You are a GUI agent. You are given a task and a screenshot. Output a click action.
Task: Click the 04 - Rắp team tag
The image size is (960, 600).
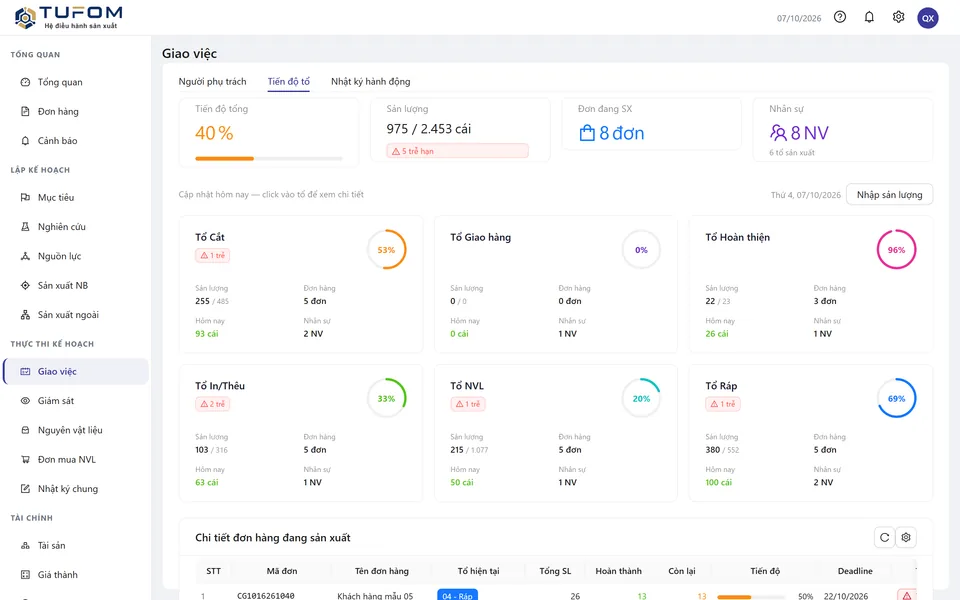pos(457,595)
